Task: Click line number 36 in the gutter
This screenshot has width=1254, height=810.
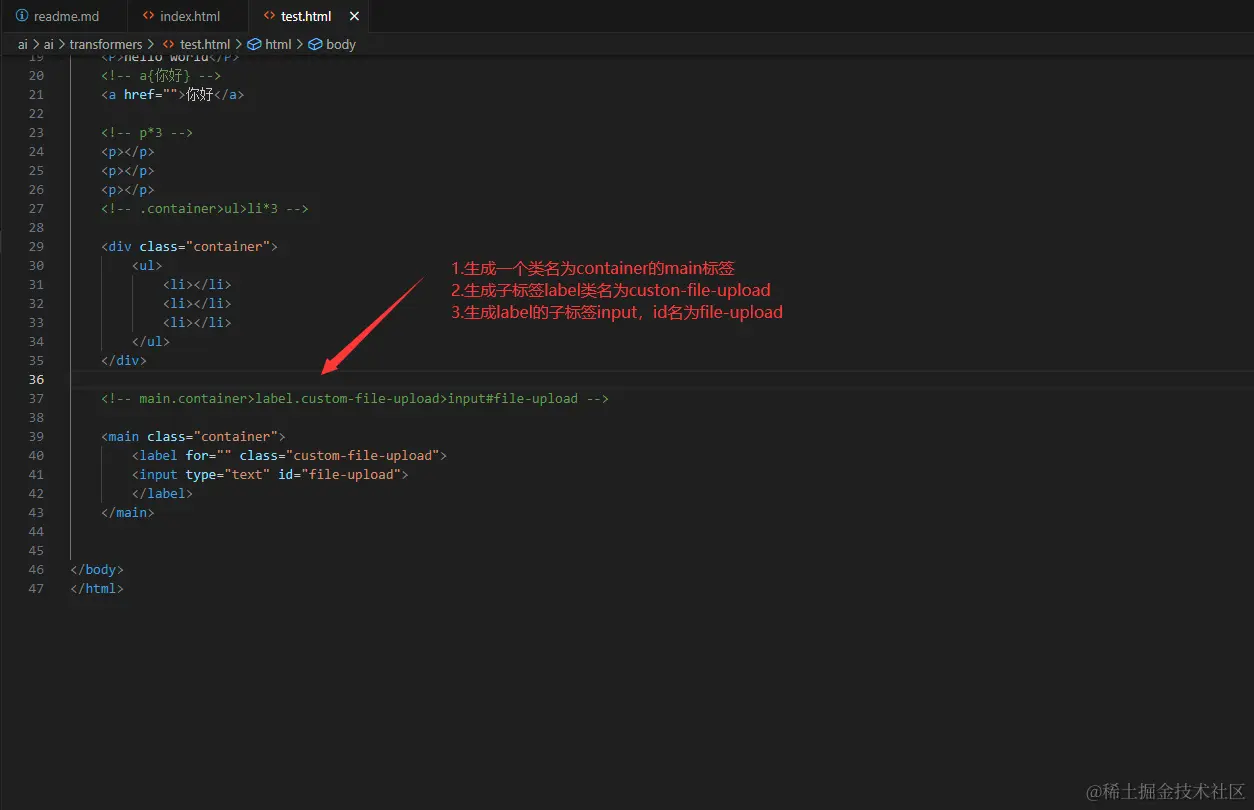Action: coord(36,379)
